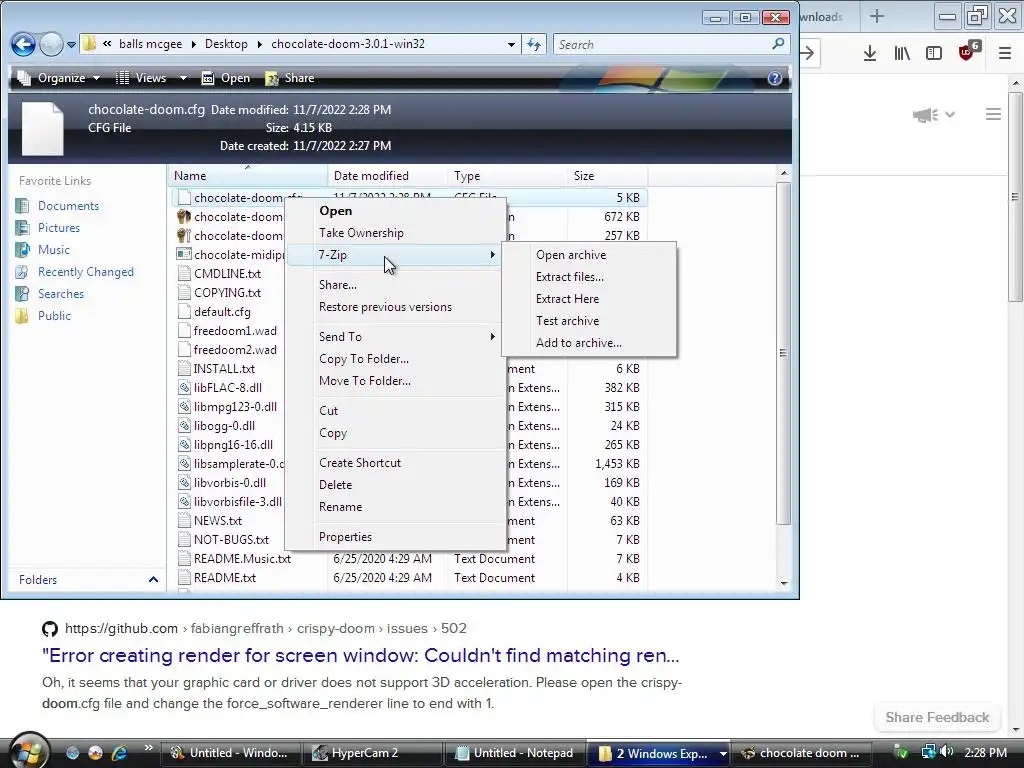
Task: Select the CMDLINE.txt file
Action: [x=227, y=274]
